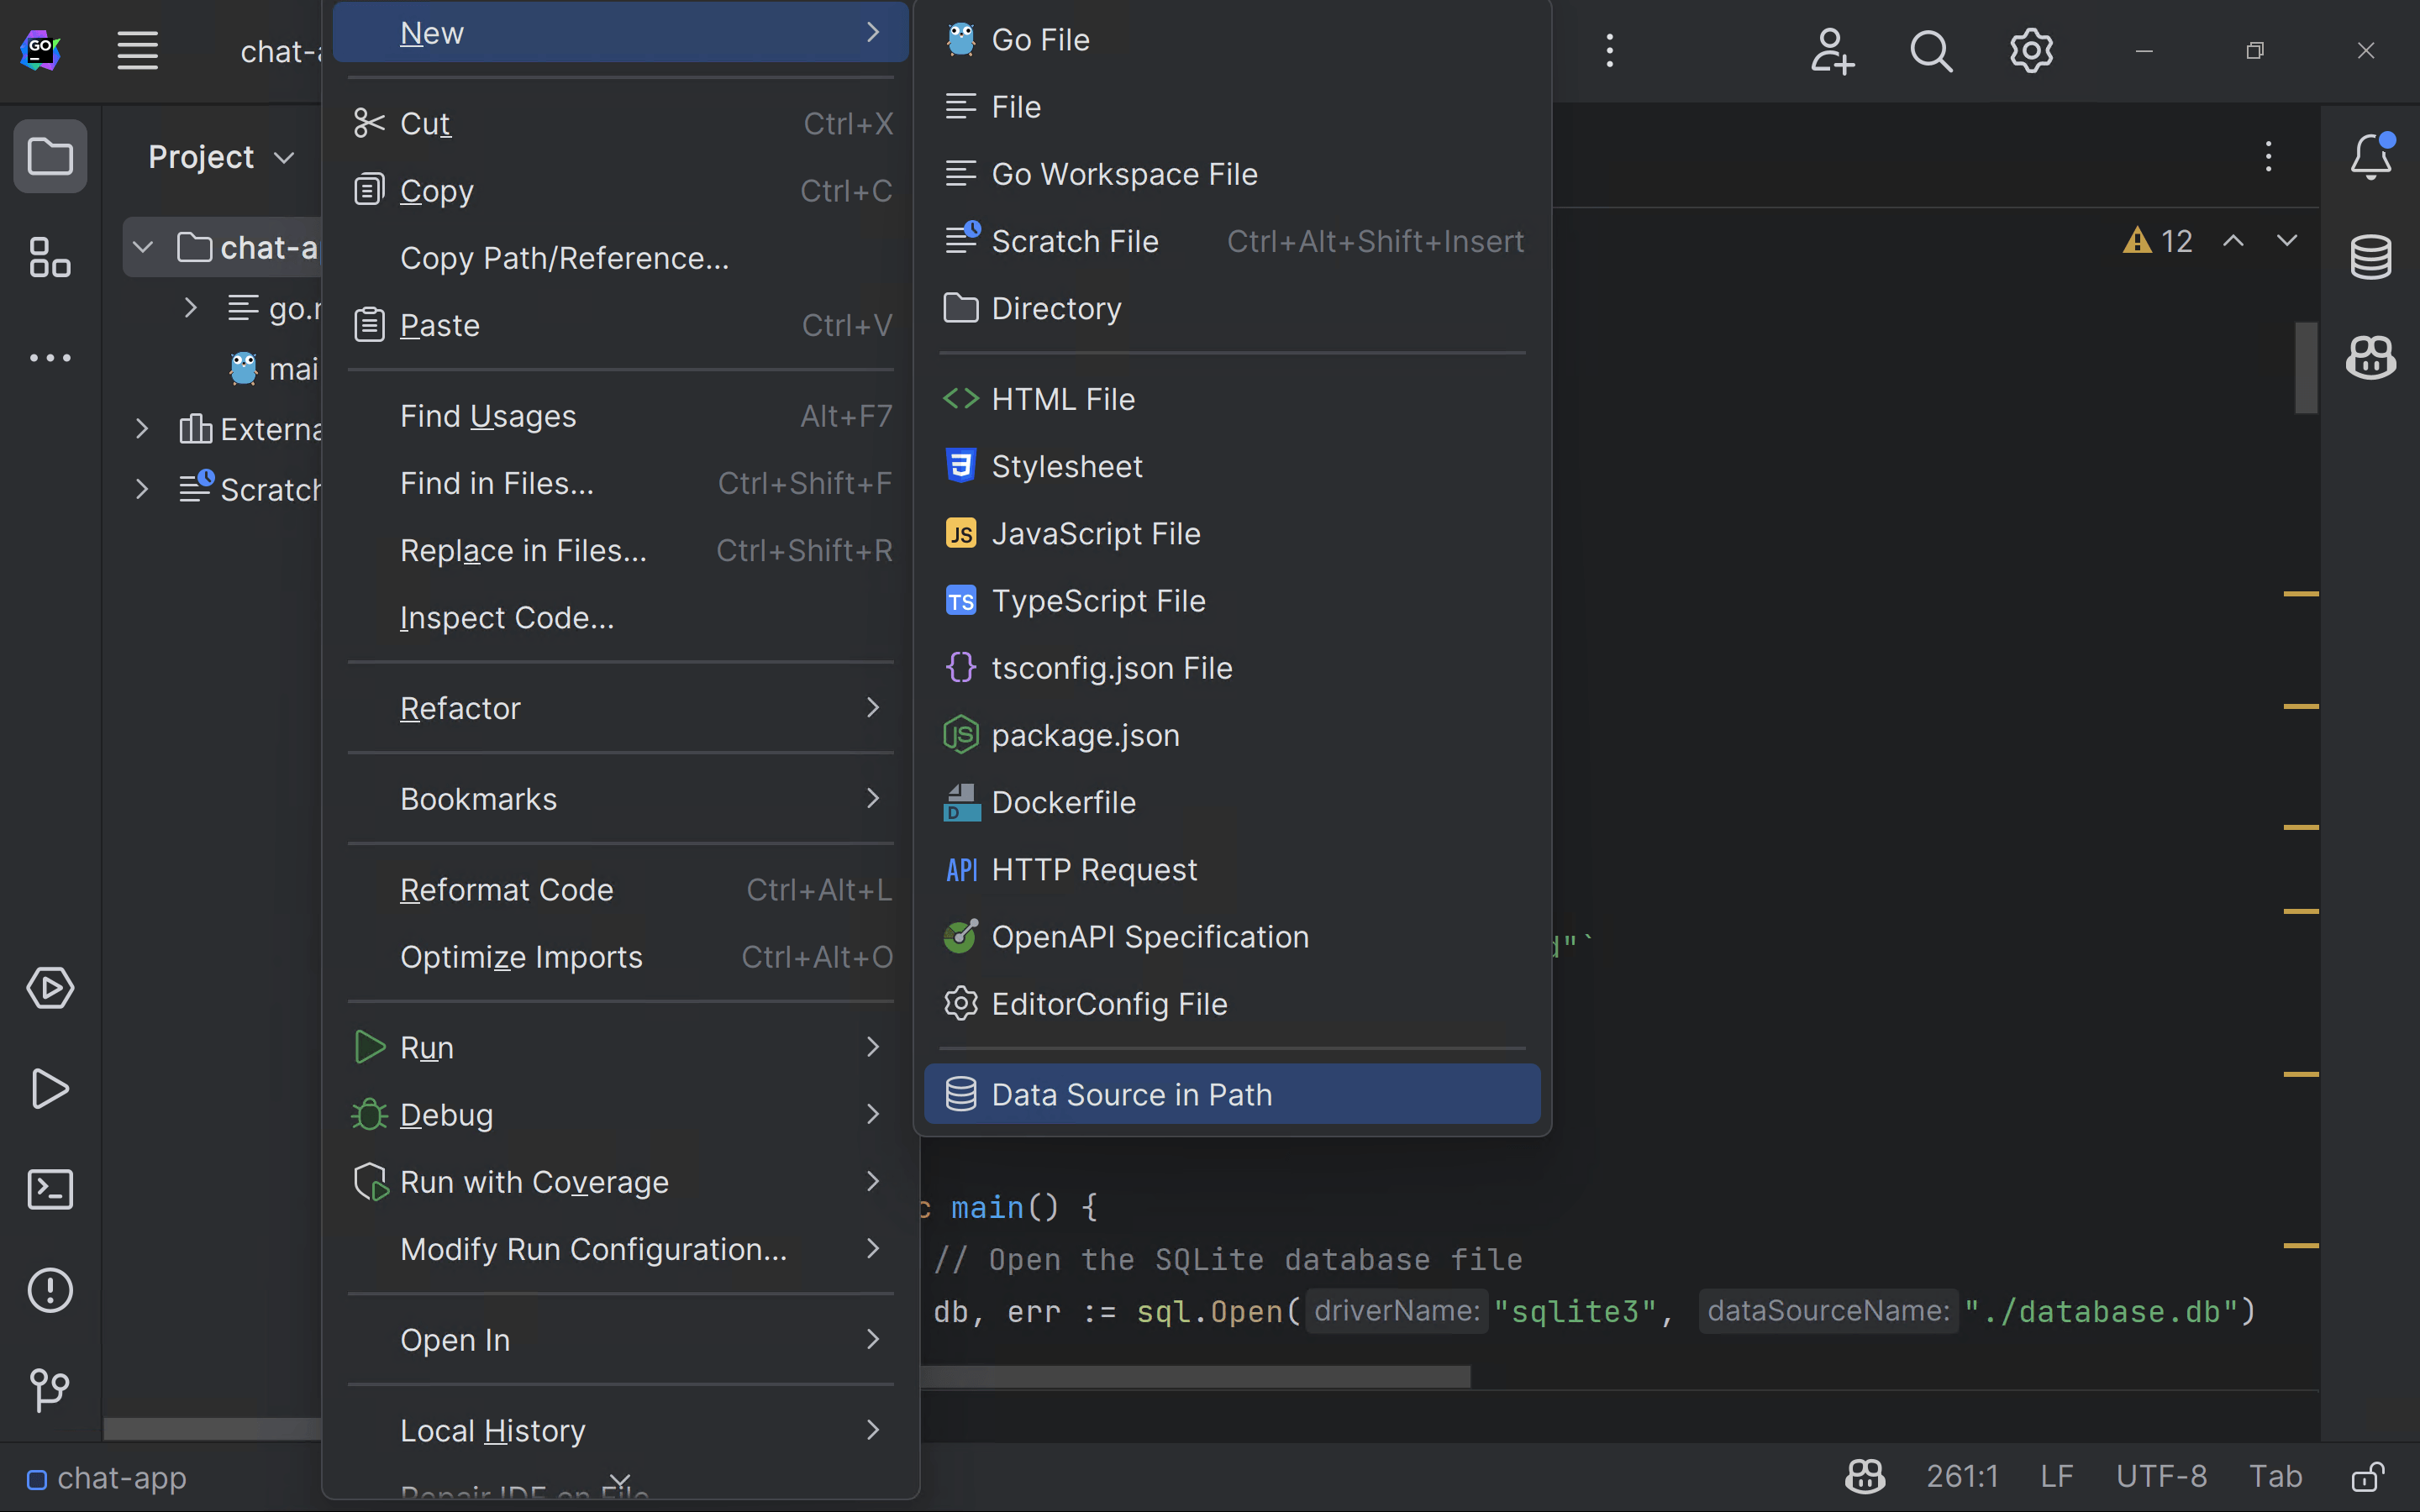
Task: Open Search Everywhere with the magnifier icon
Action: 1931,50
